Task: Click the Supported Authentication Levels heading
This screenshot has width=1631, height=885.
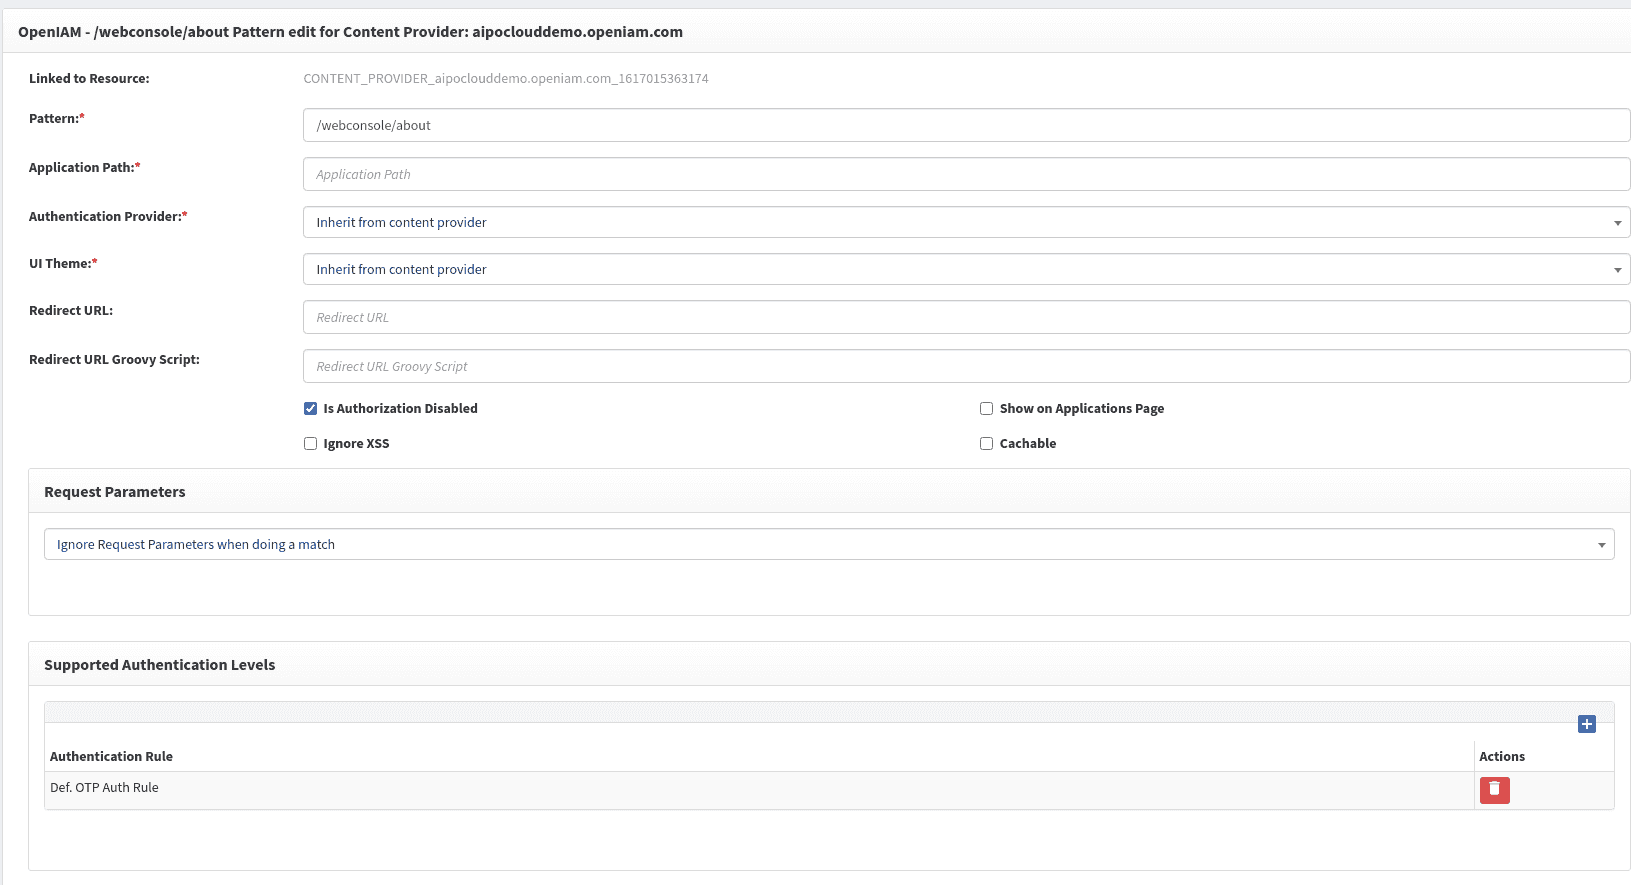Action: (x=160, y=665)
